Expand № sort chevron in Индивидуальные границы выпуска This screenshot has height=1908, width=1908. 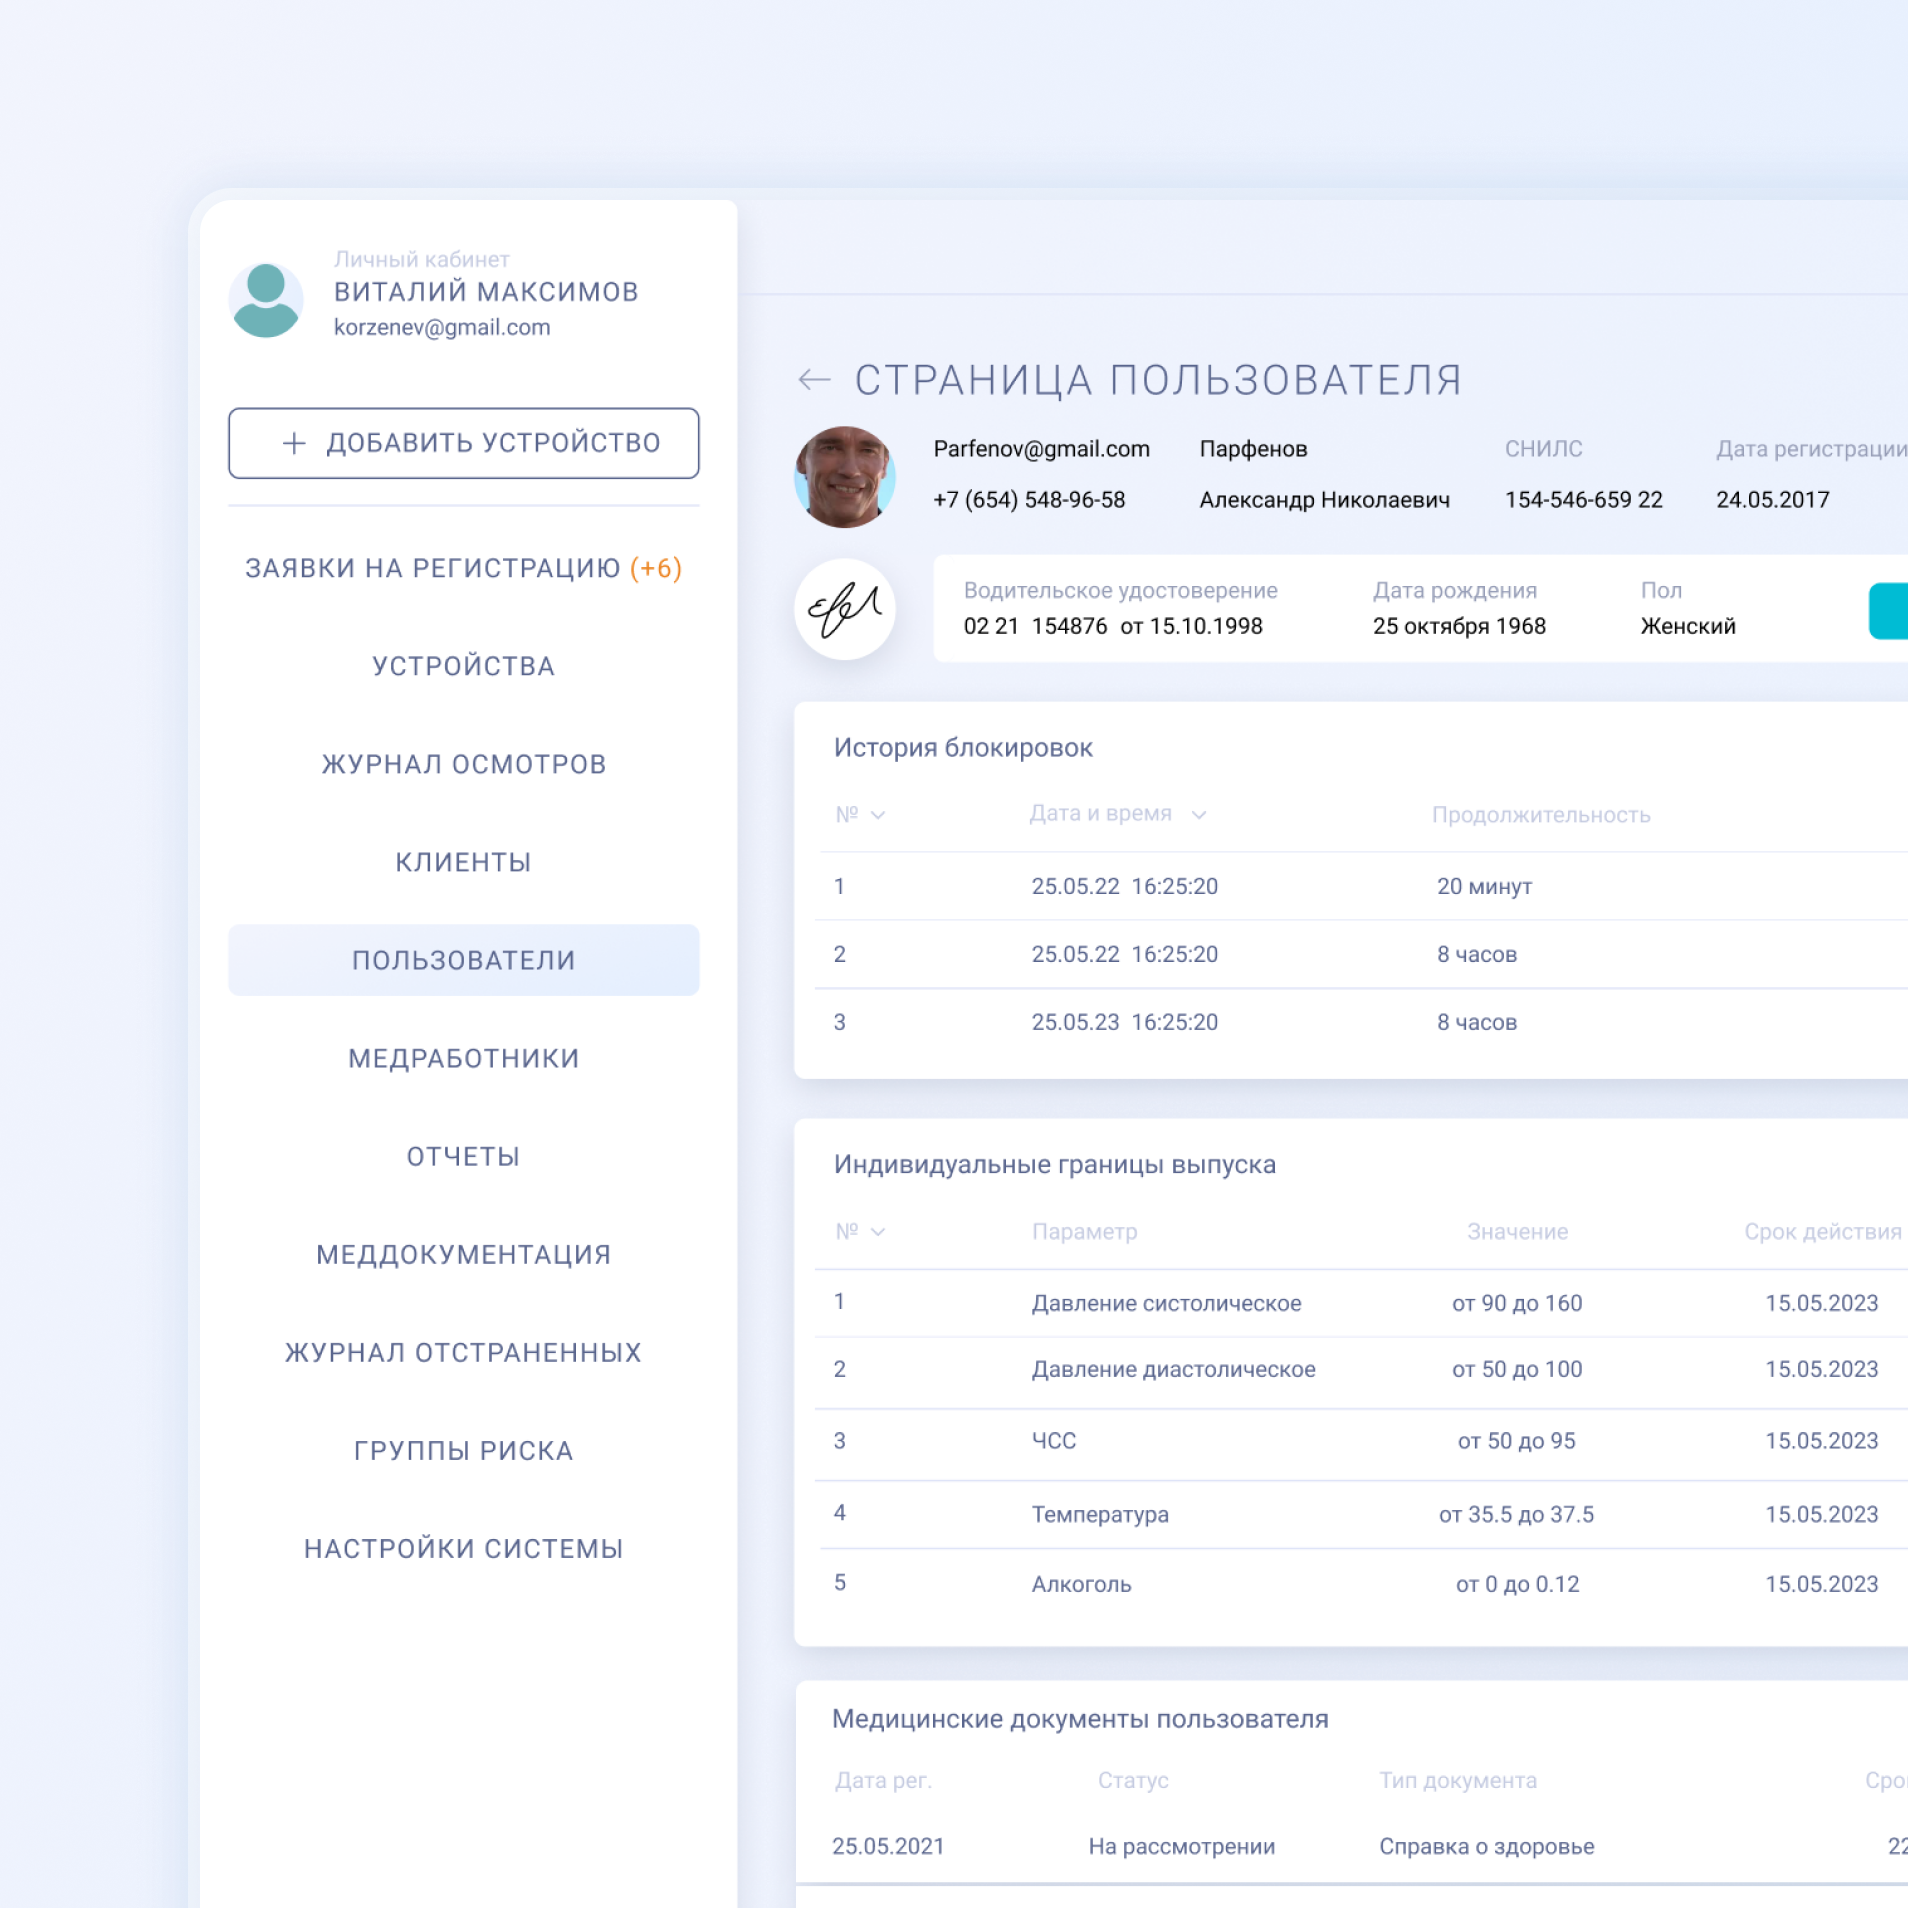click(878, 1232)
